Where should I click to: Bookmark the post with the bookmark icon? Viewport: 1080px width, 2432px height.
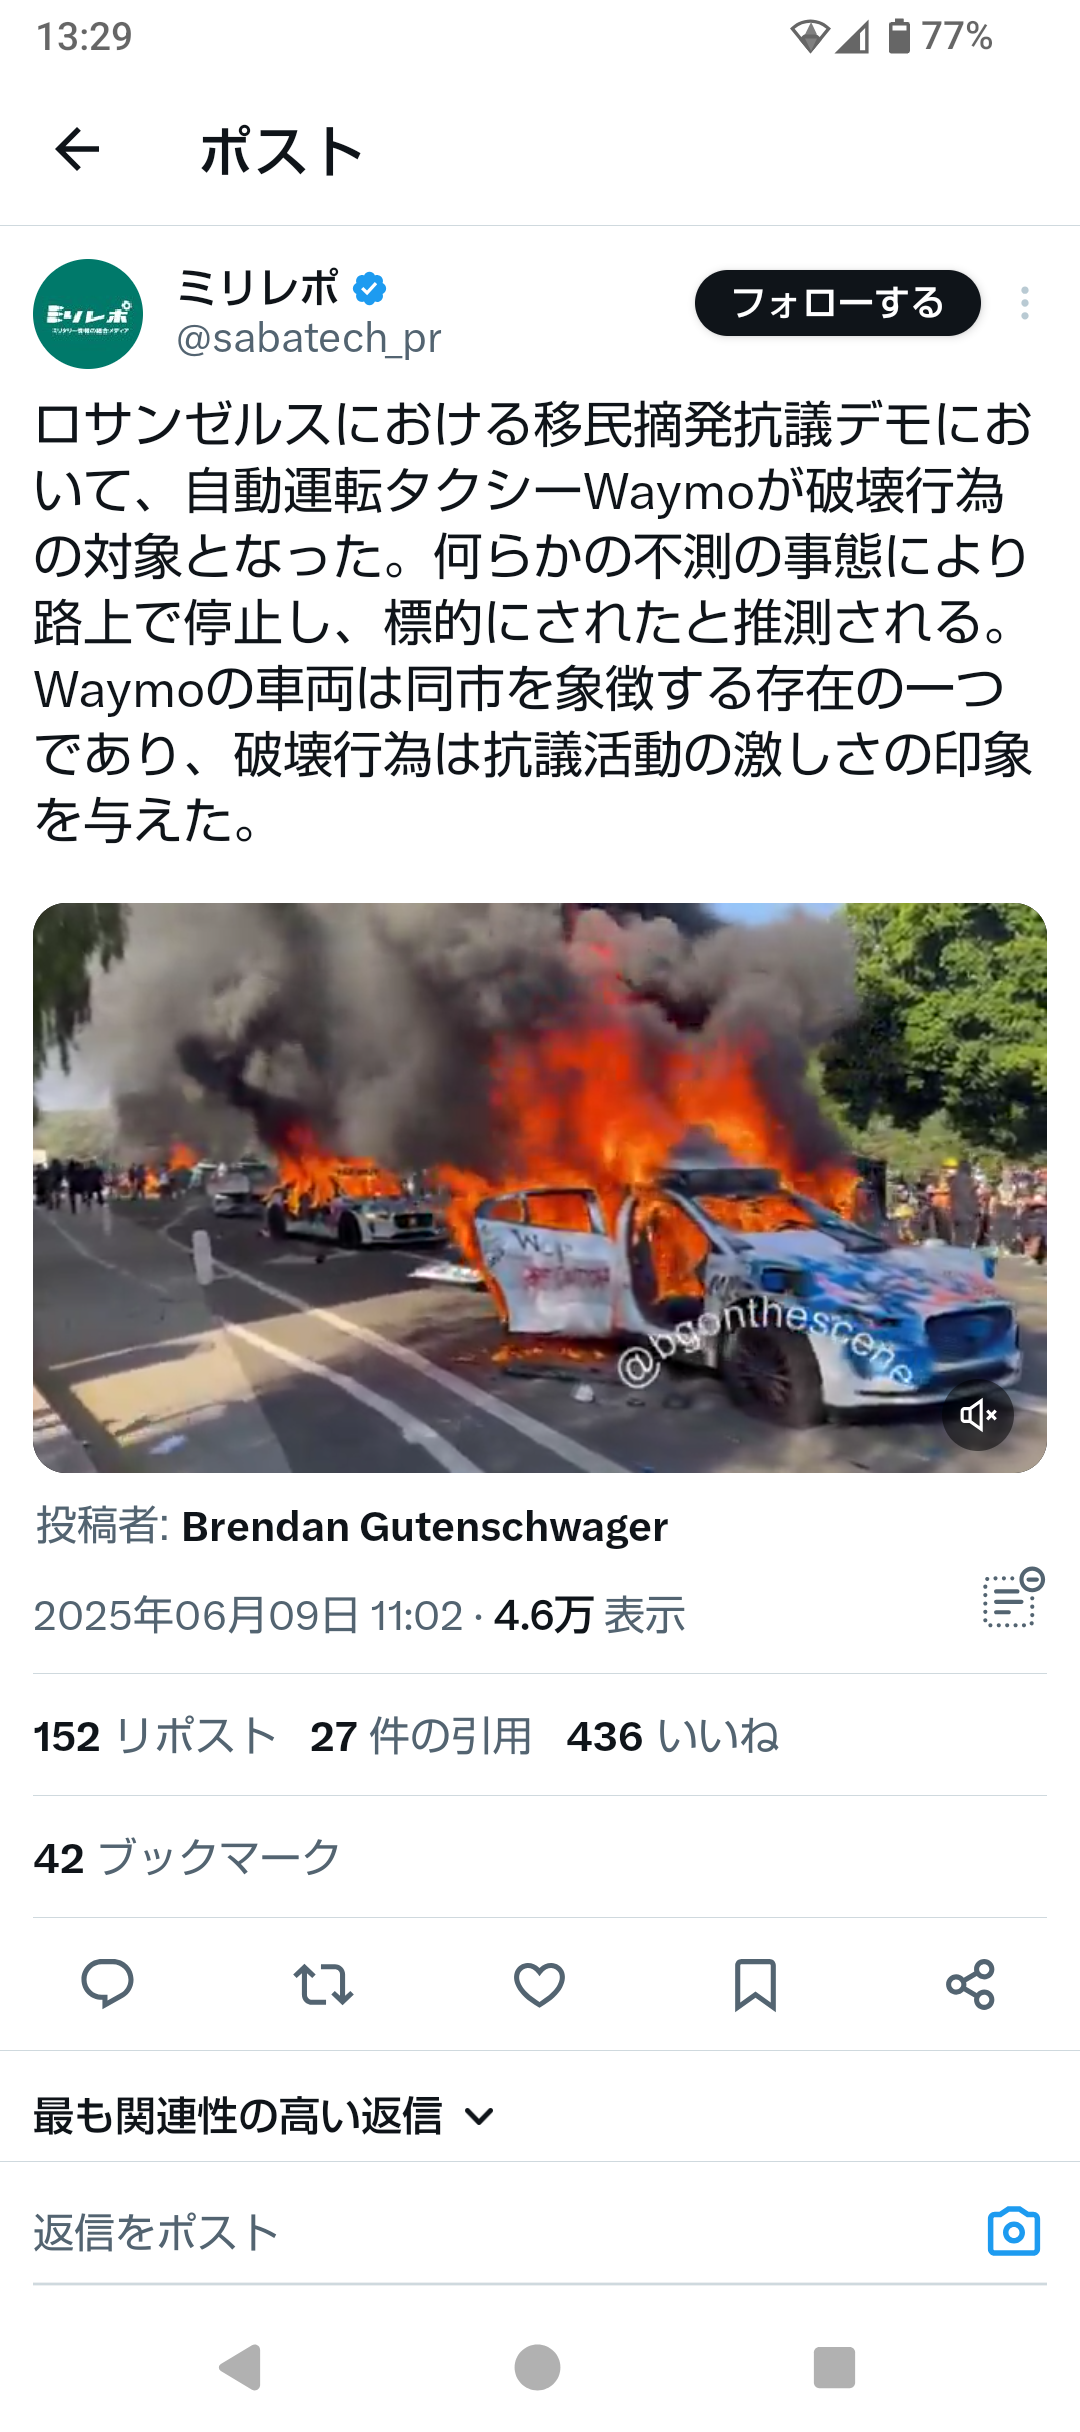[755, 1985]
